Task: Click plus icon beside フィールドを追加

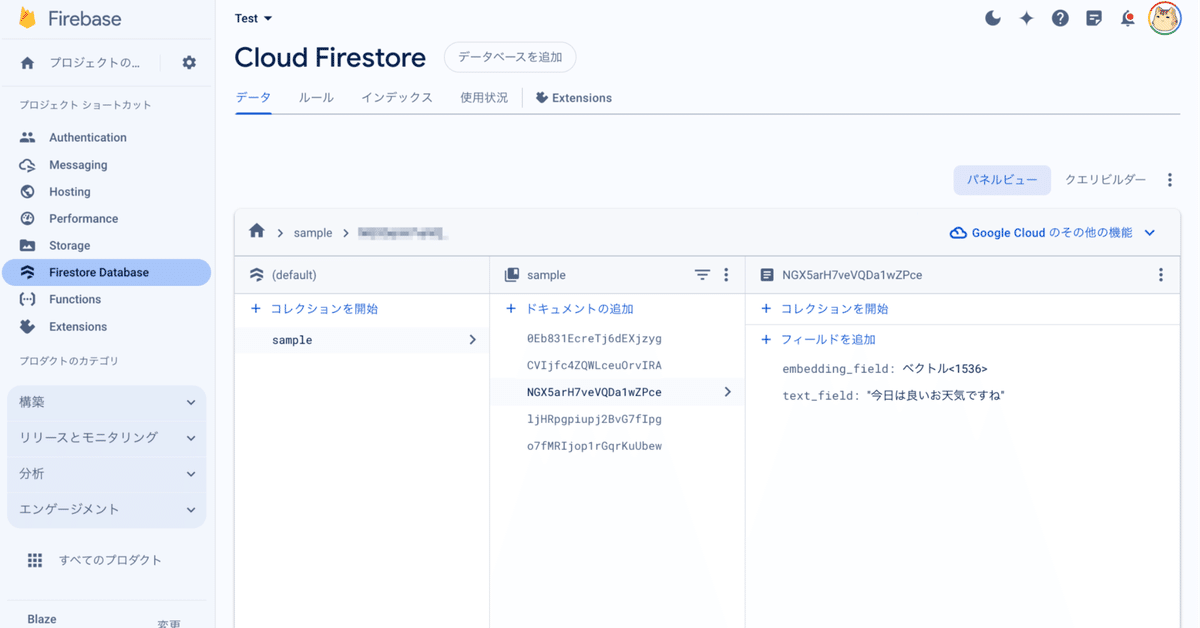Action: pyautogui.click(x=766, y=340)
